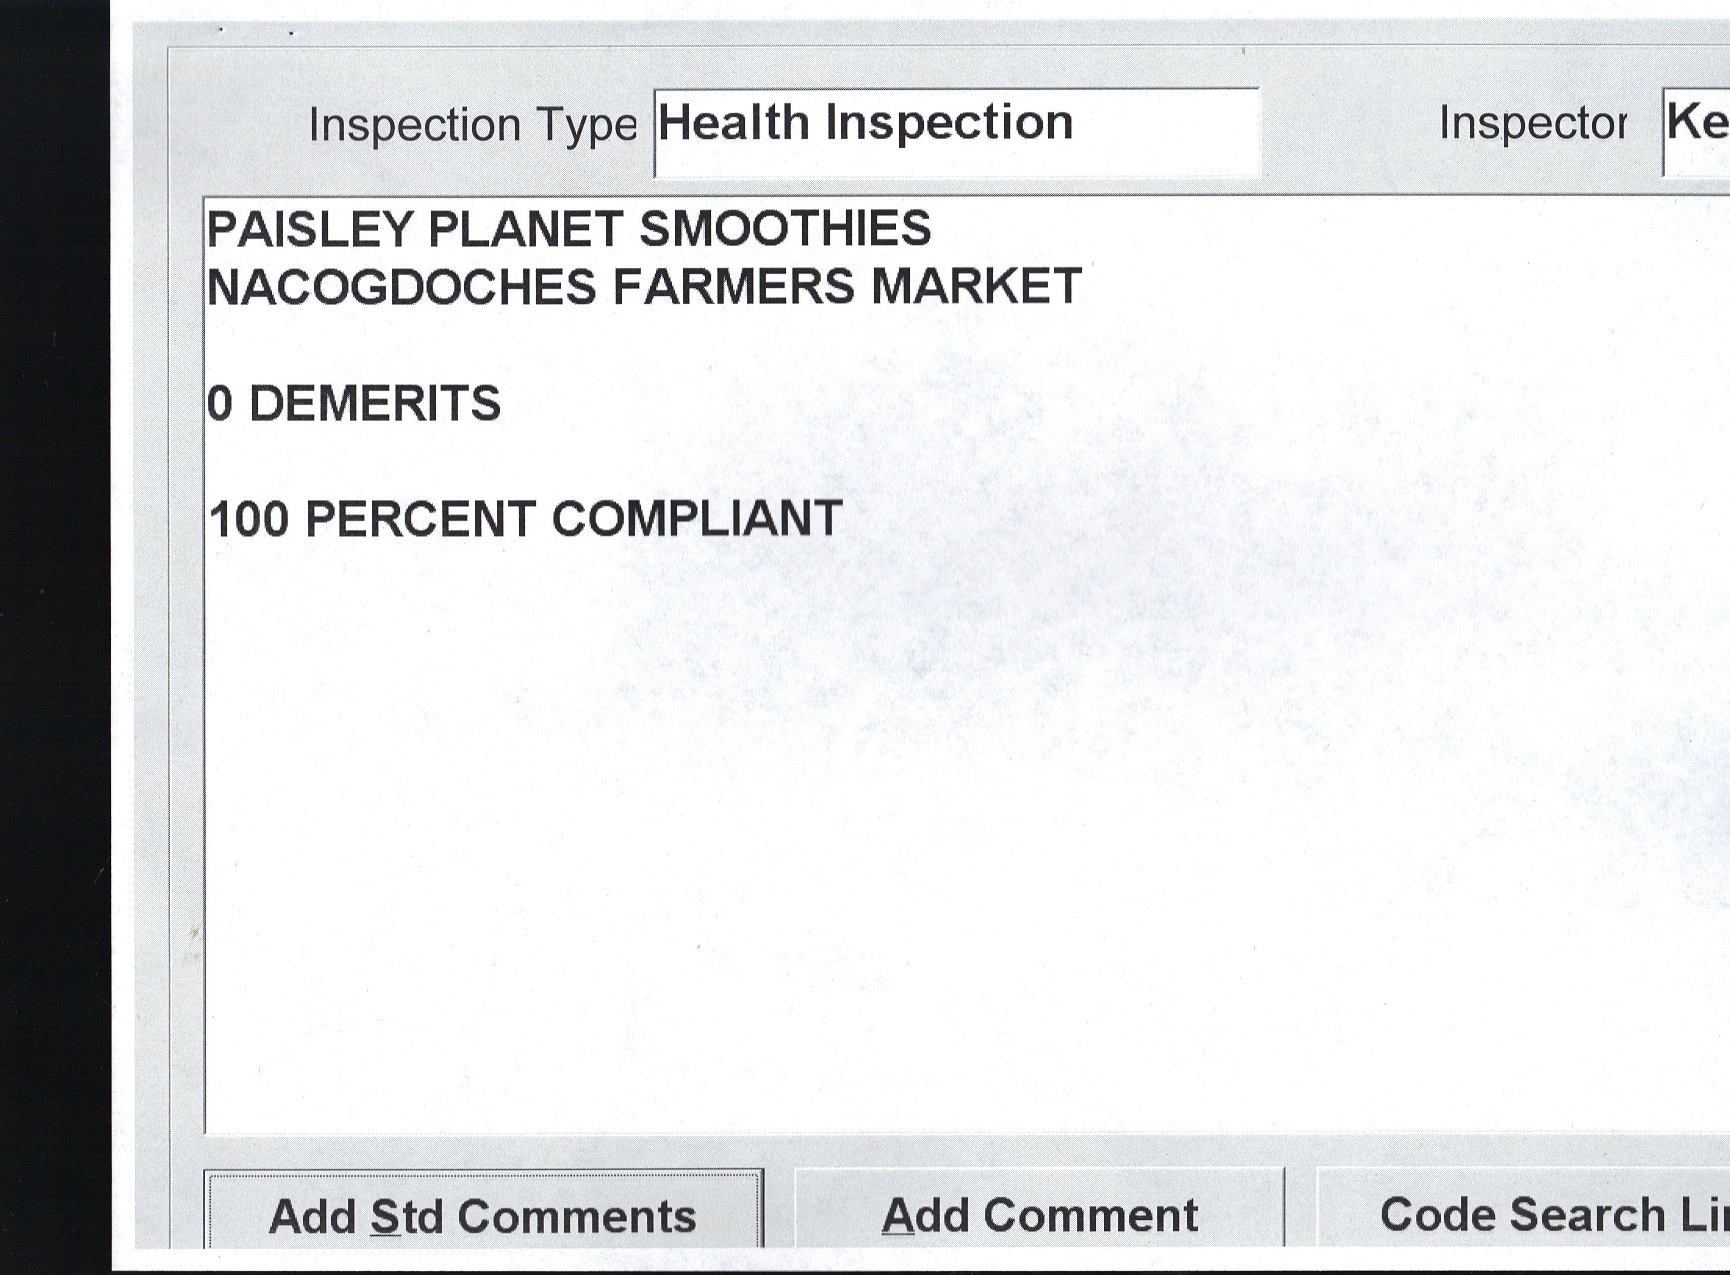This screenshot has width=1730, height=1275.
Task: Click the word FARMERS in comments
Action: pyautogui.click(x=734, y=287)
